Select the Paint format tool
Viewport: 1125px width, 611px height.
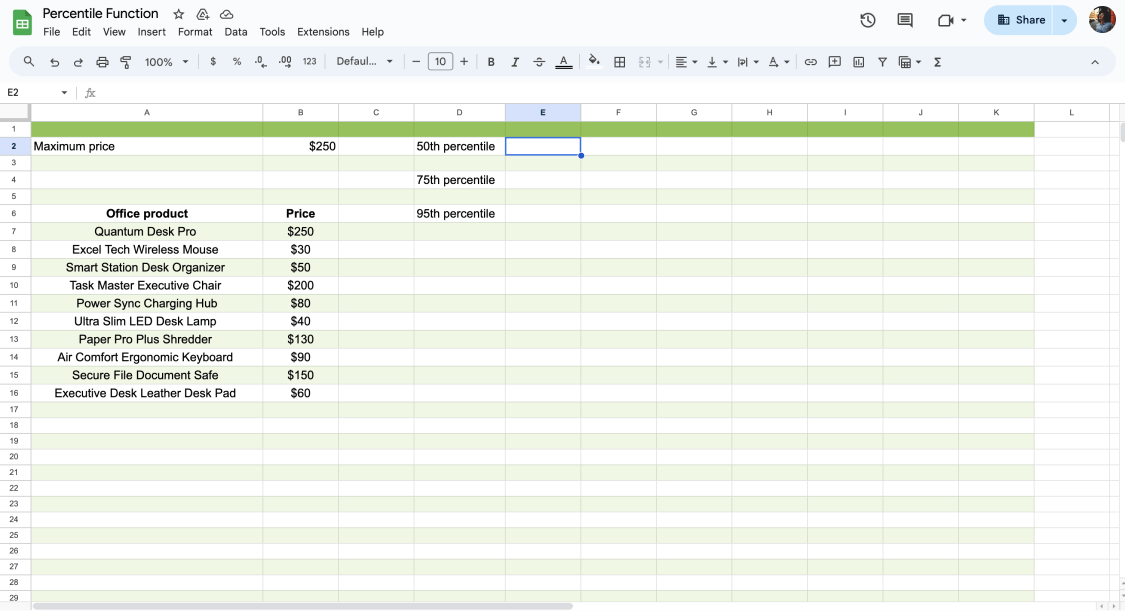point(125,61)
